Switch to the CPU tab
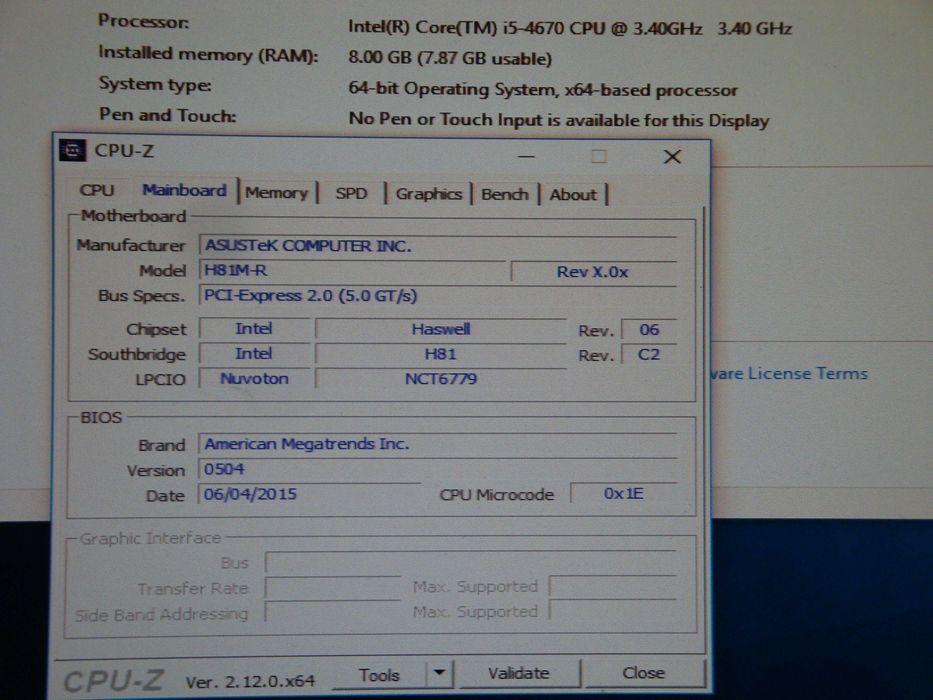Screen dimensions: 933x700 tap(96, 190)
